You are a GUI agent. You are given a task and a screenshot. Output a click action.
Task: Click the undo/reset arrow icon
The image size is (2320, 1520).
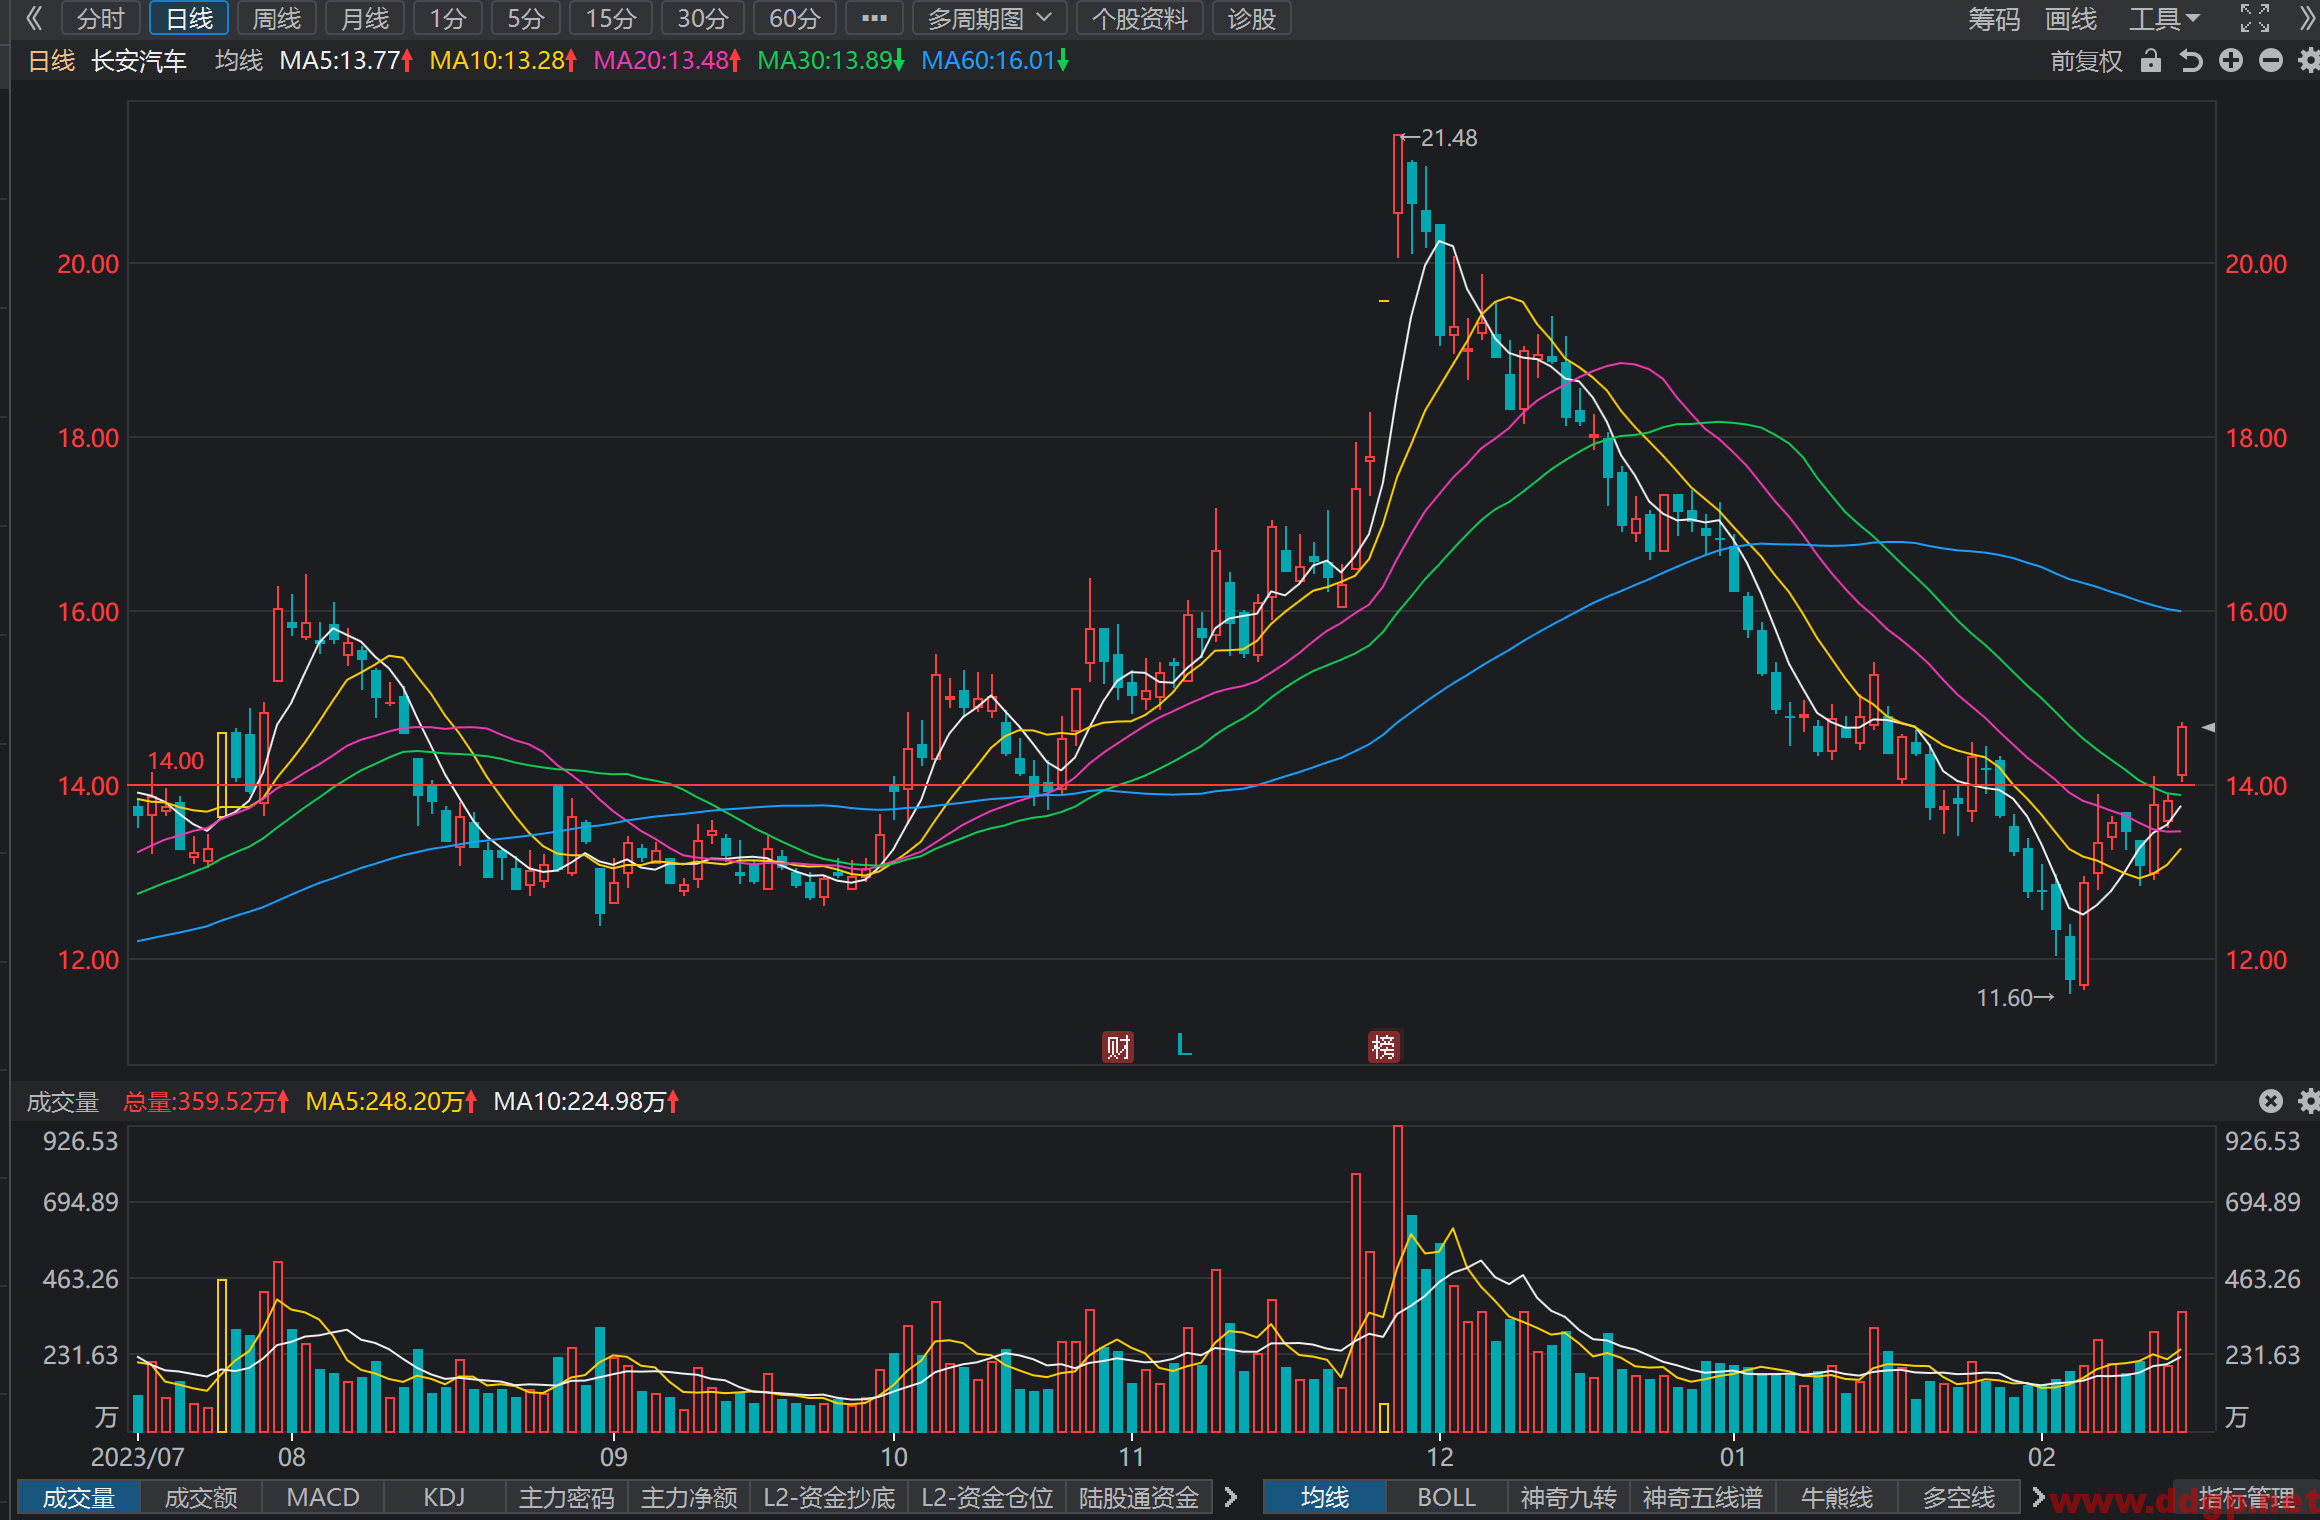pos(2191,61)
